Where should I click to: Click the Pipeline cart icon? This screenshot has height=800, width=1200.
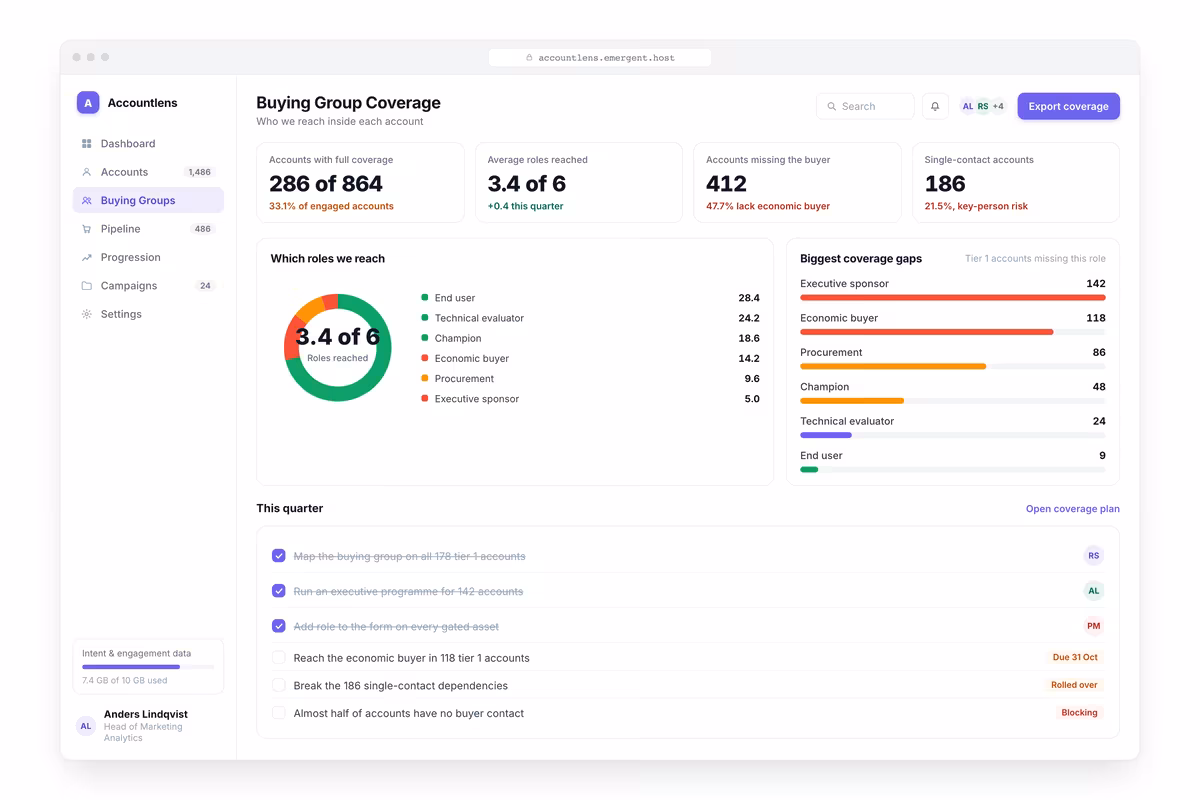[x=87, y=229]
